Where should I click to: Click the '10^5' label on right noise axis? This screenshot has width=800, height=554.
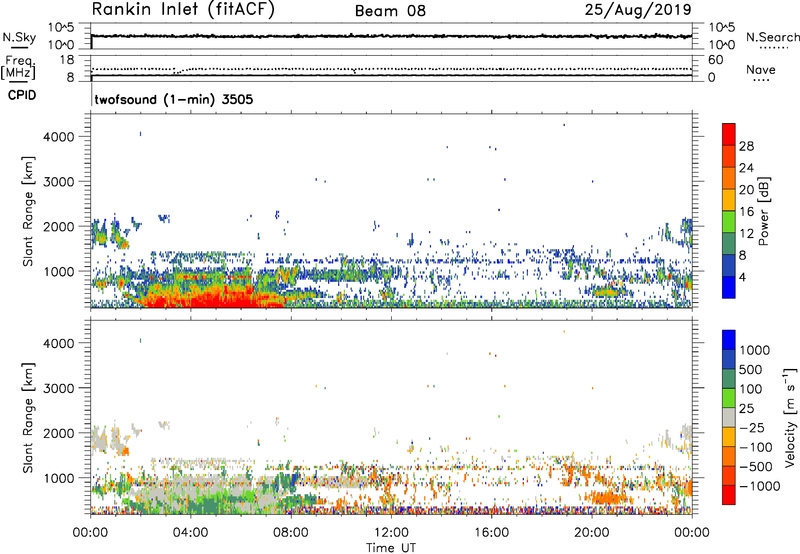coord(721,28)
